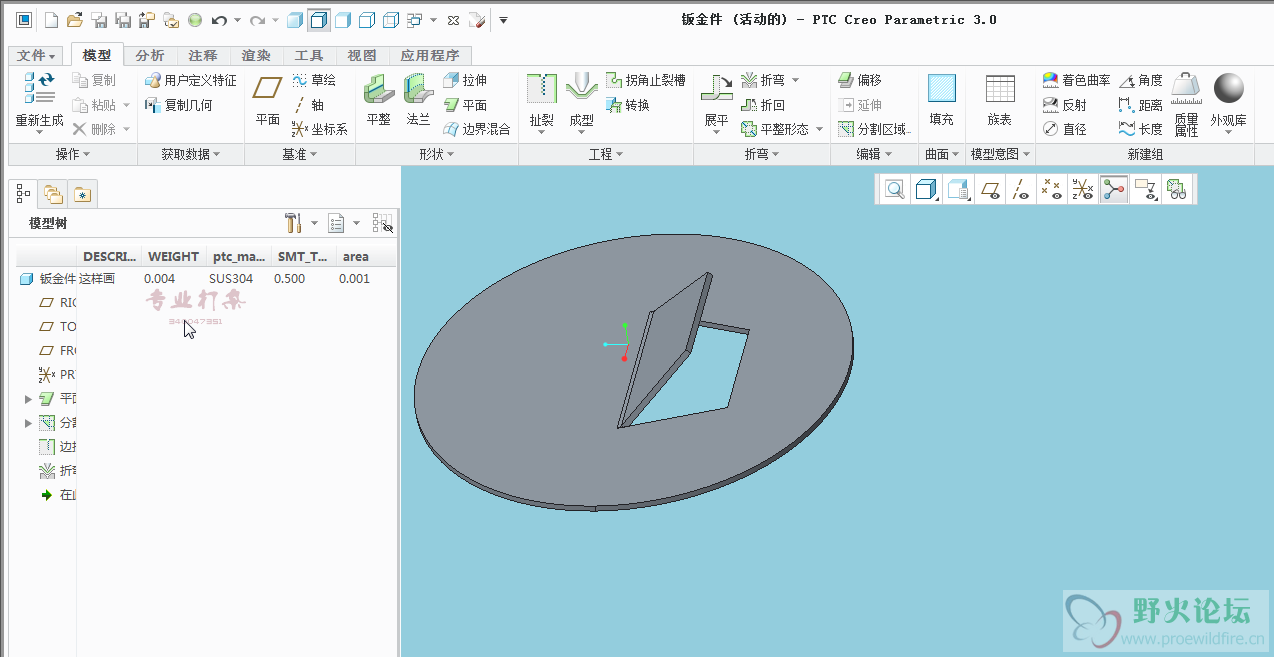Viewport: 1274px width, 657px height.
Task: Open the 操作 group dropdown
Action: [73, 154]
